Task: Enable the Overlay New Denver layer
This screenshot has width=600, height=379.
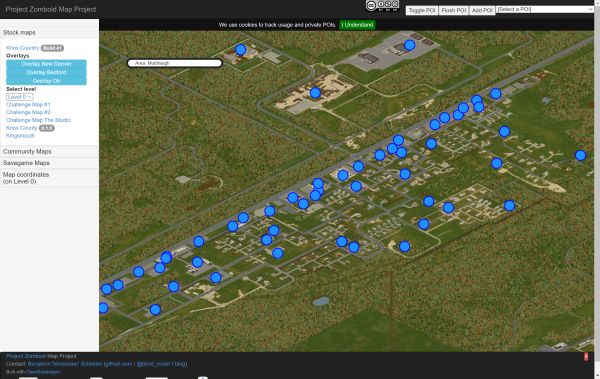Action: click(46, 64)
